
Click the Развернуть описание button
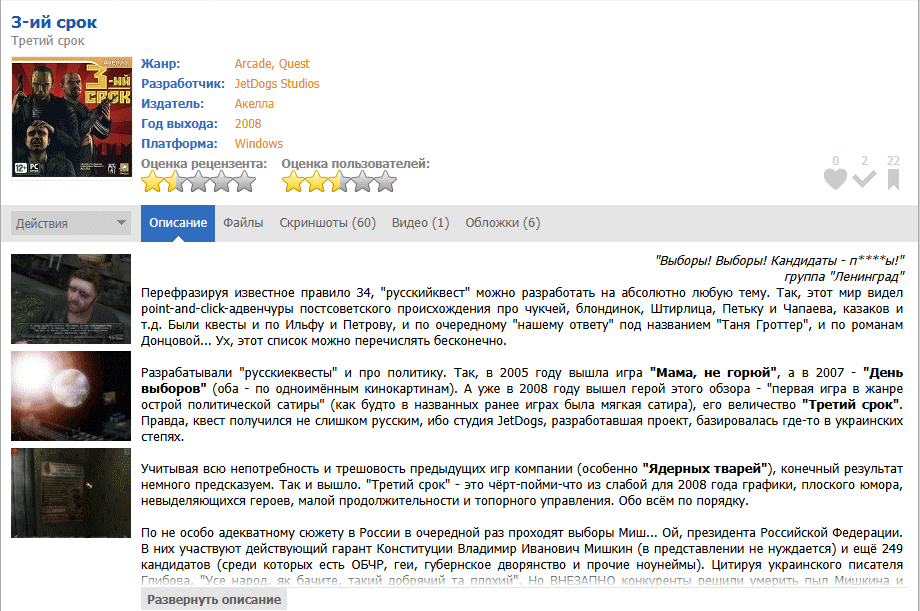[214, 600]
